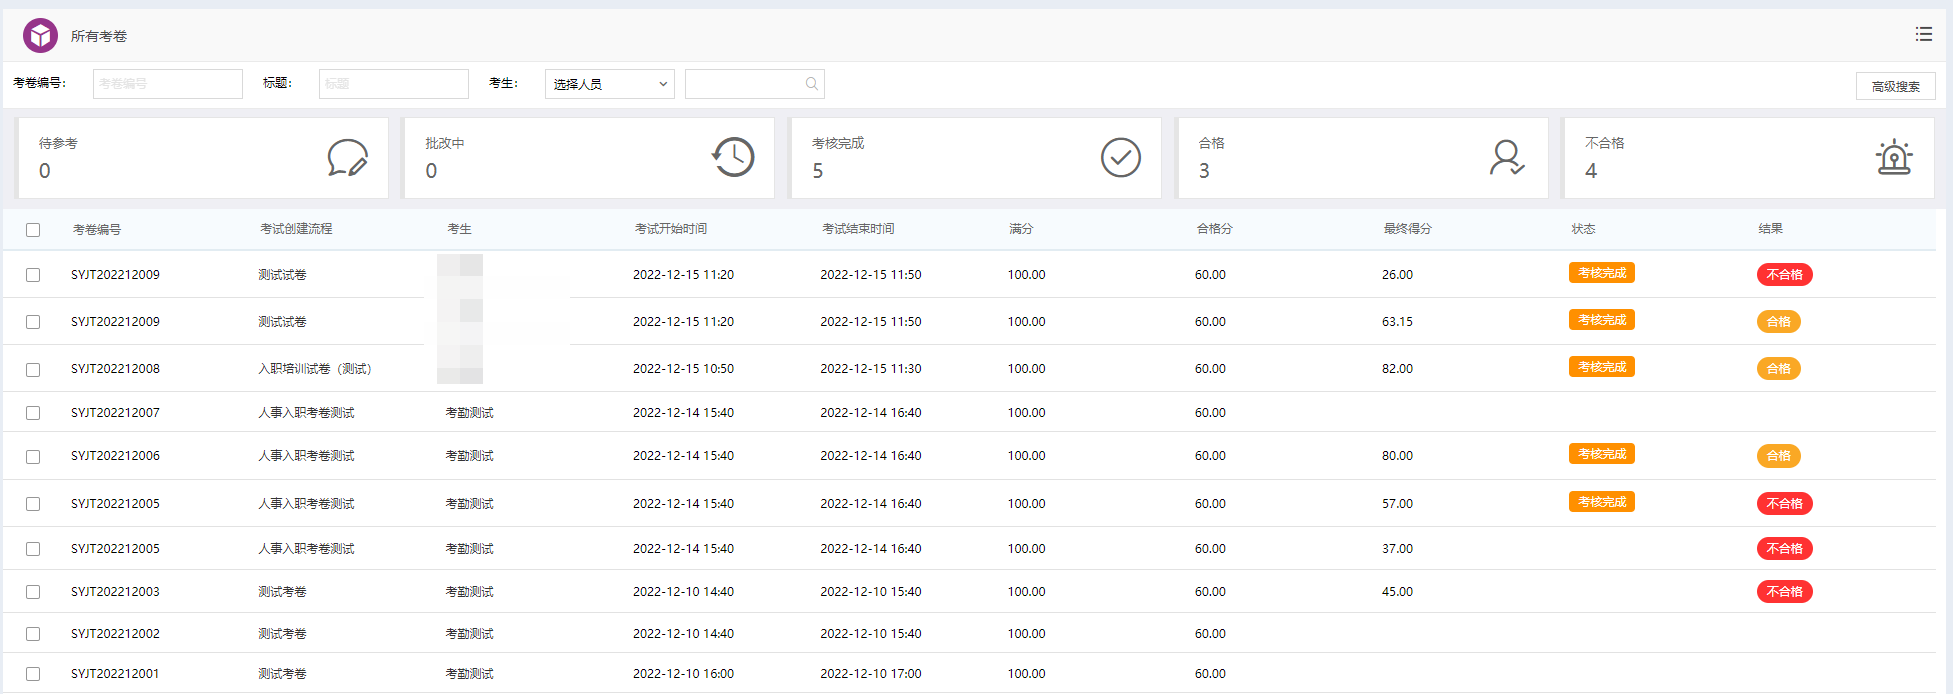Click the 满分 column header

(1021, 229)
